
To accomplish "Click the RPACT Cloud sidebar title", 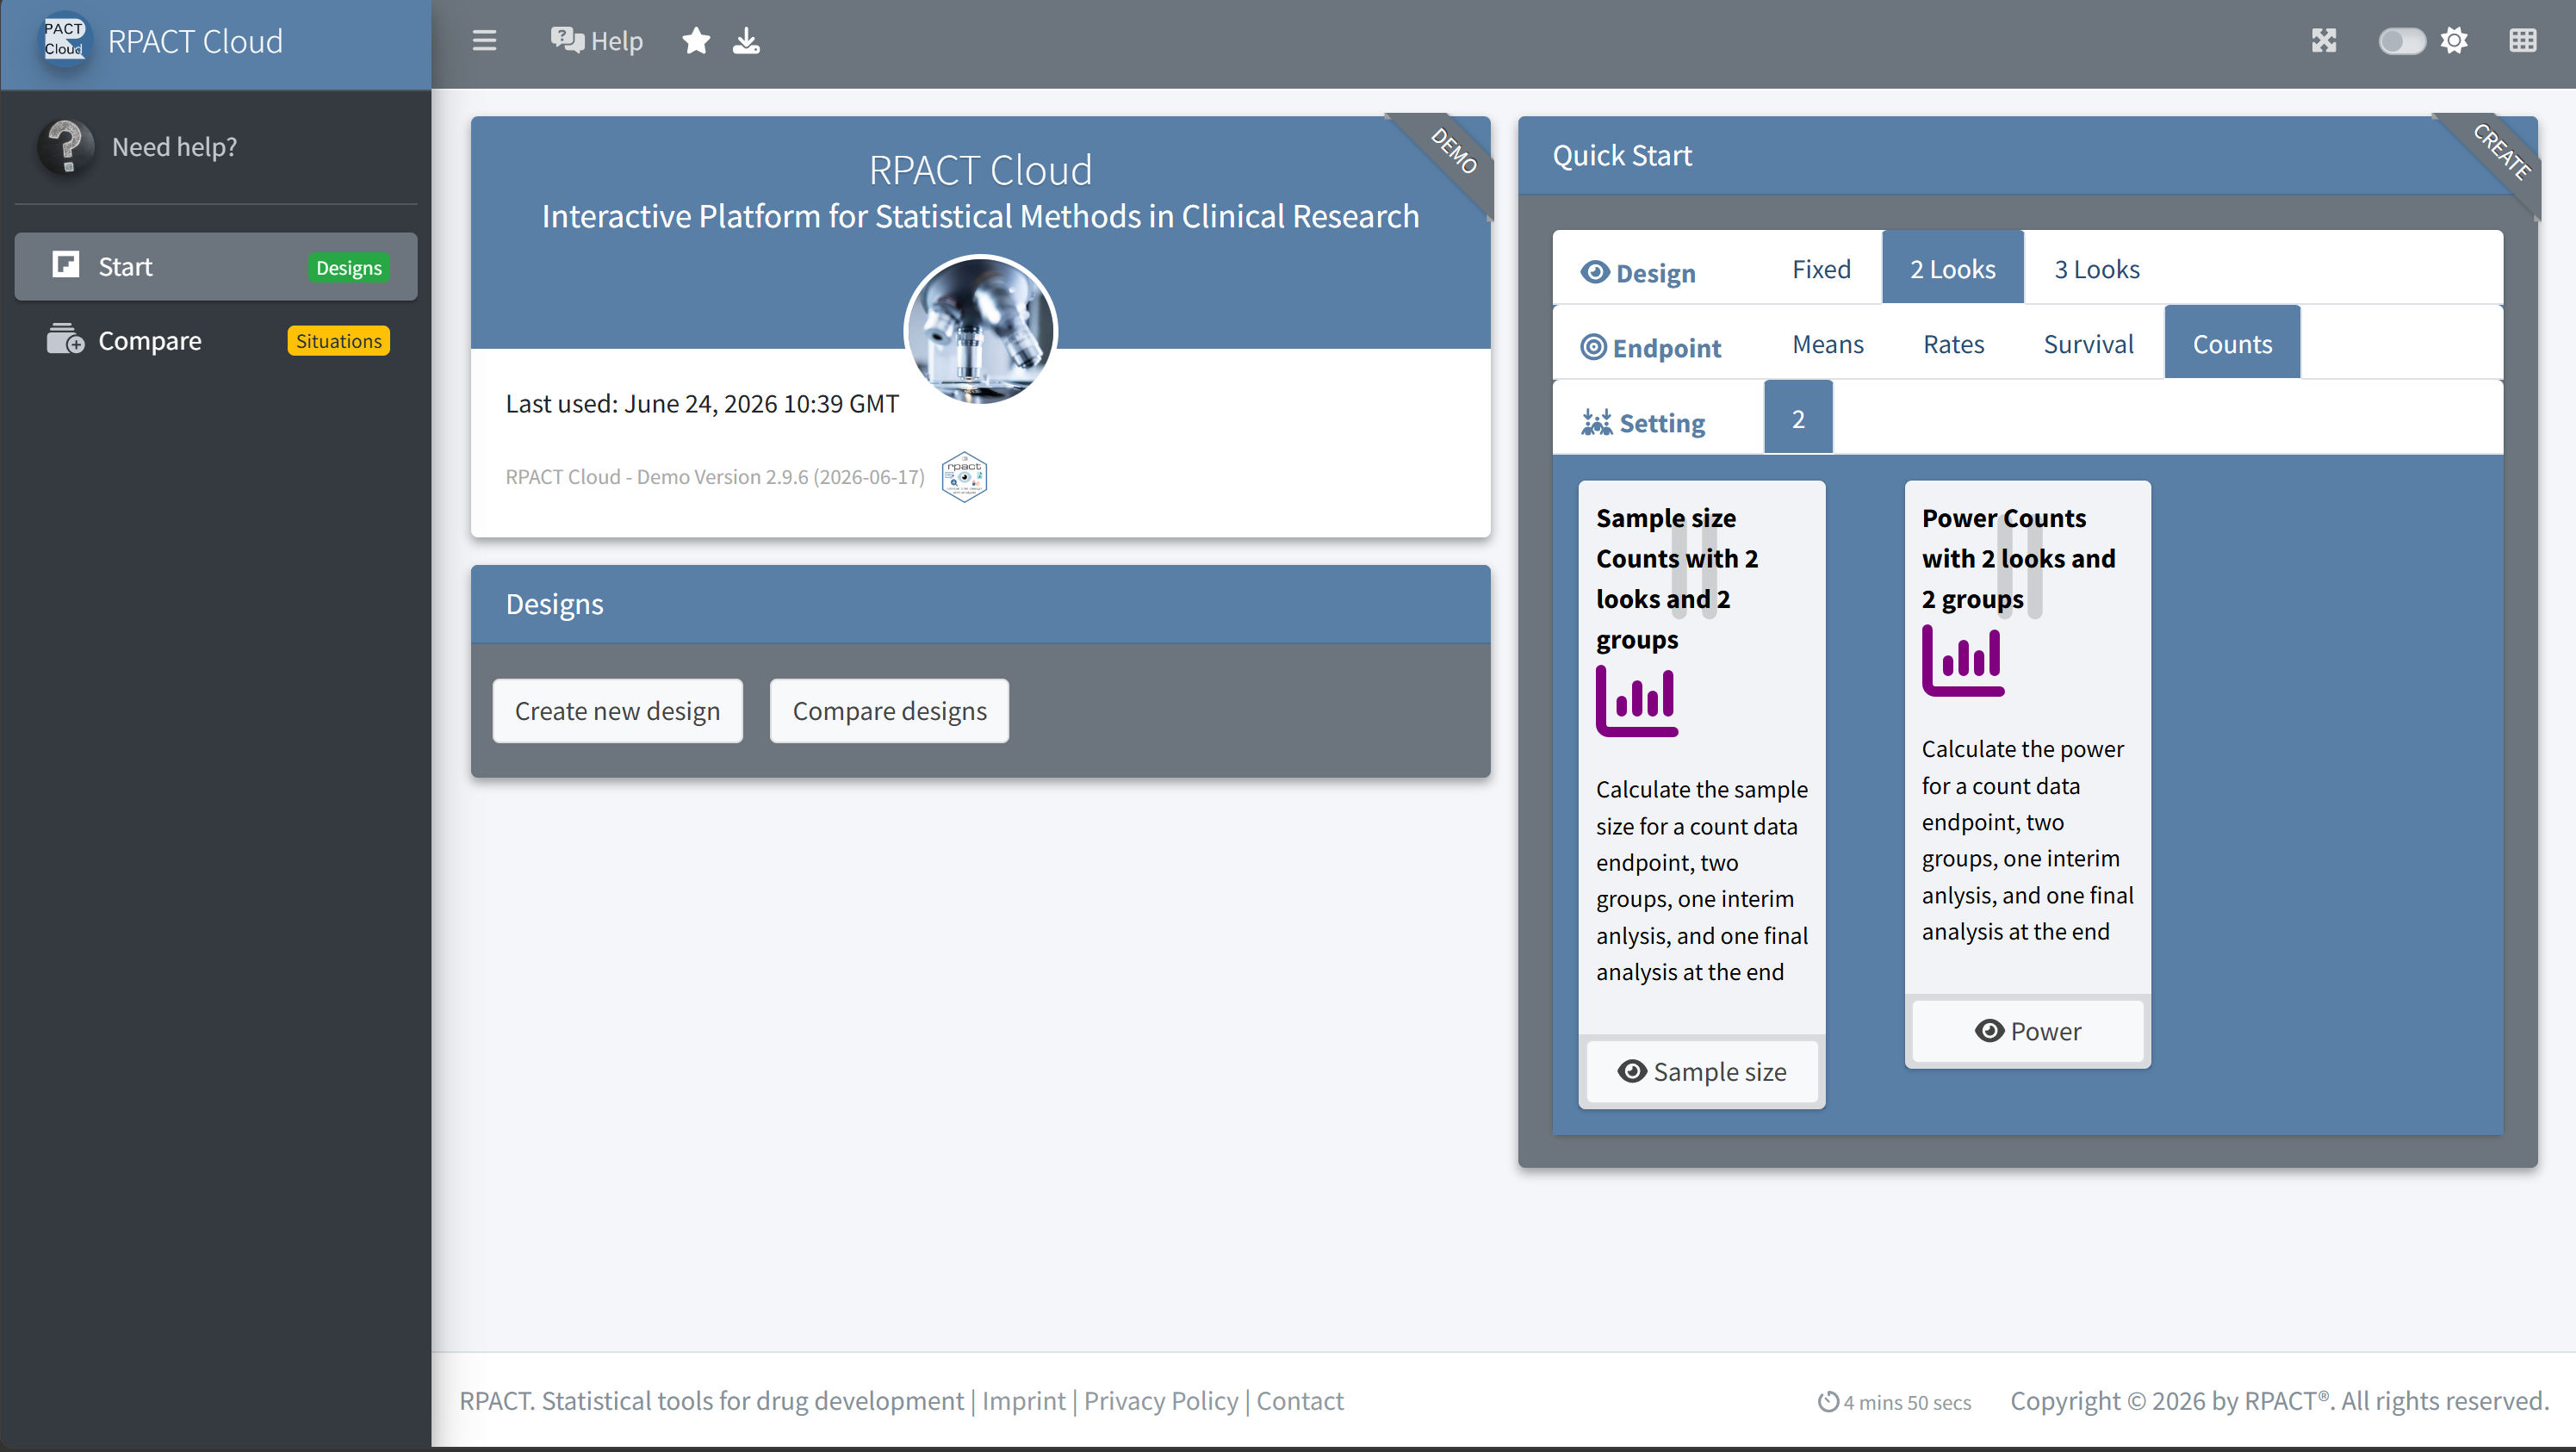I will (x=195, y=41).
